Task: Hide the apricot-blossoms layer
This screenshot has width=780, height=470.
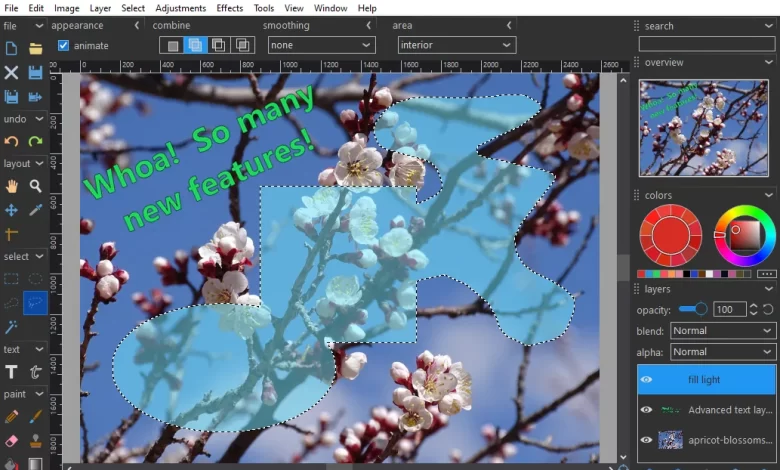Action: pos(646,440)
